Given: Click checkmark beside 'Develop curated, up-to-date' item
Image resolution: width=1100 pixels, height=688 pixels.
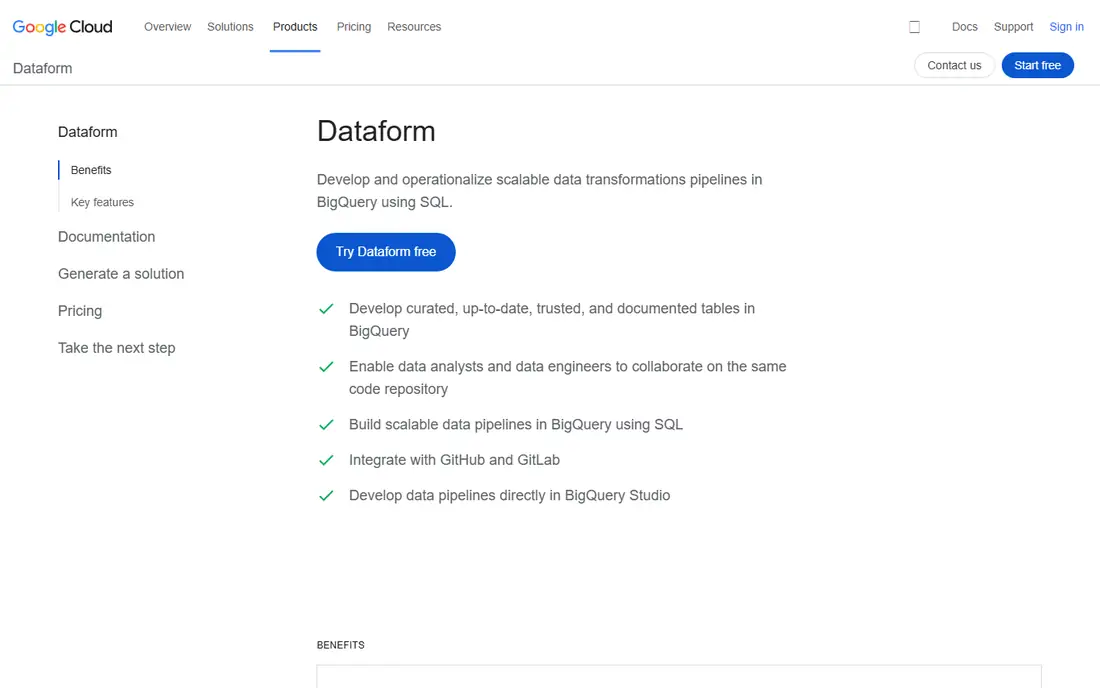Looking at the screenshot, I should [326, 309].
